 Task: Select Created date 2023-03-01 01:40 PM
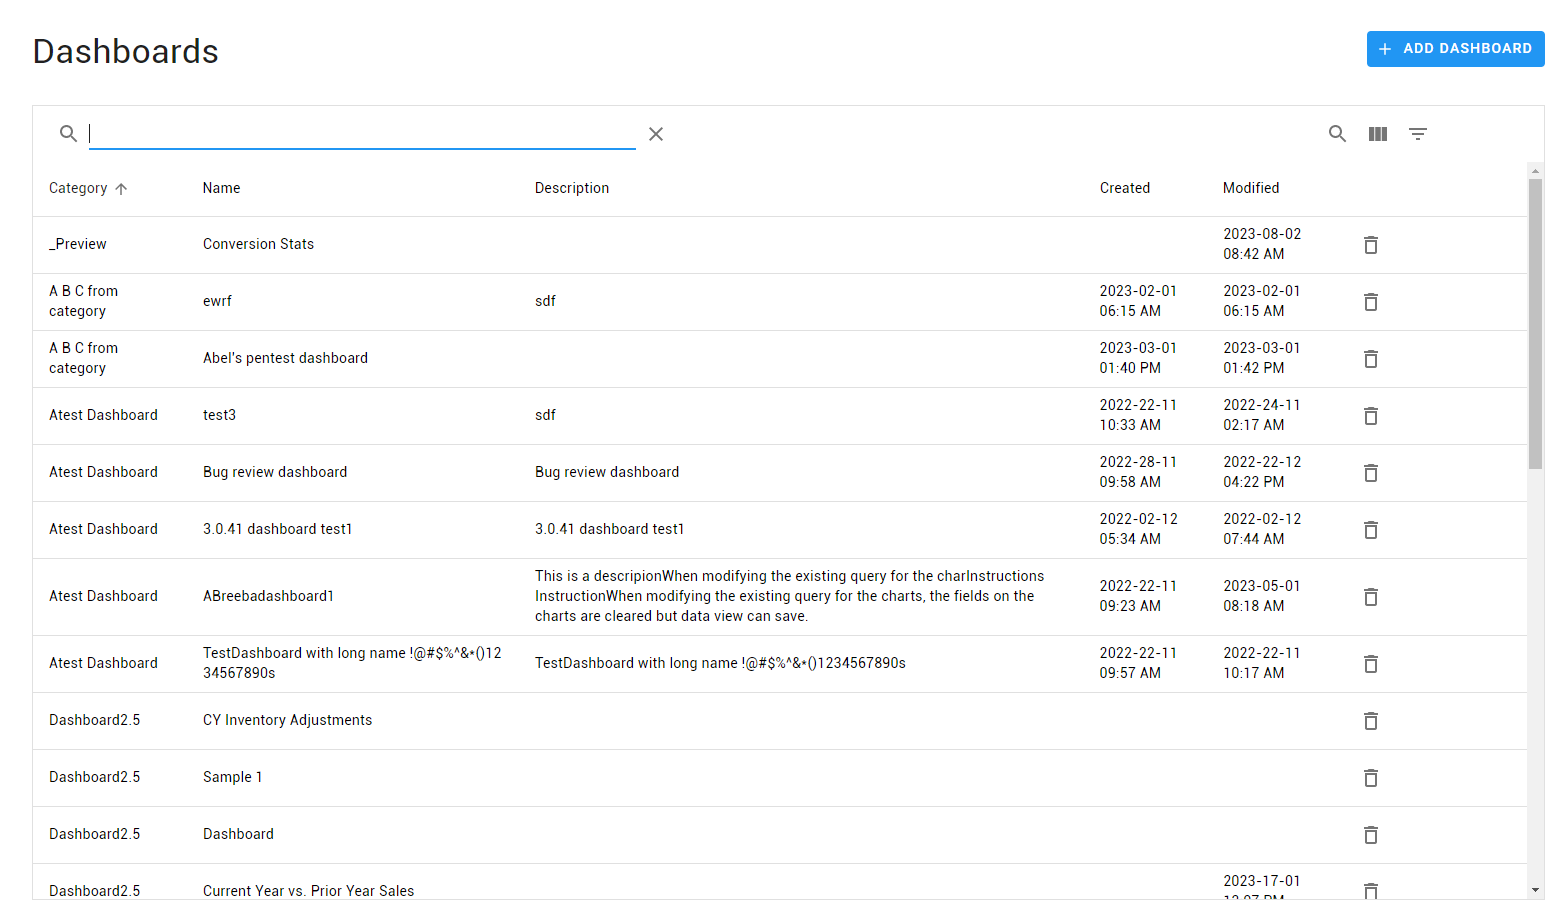point(1138,358)
